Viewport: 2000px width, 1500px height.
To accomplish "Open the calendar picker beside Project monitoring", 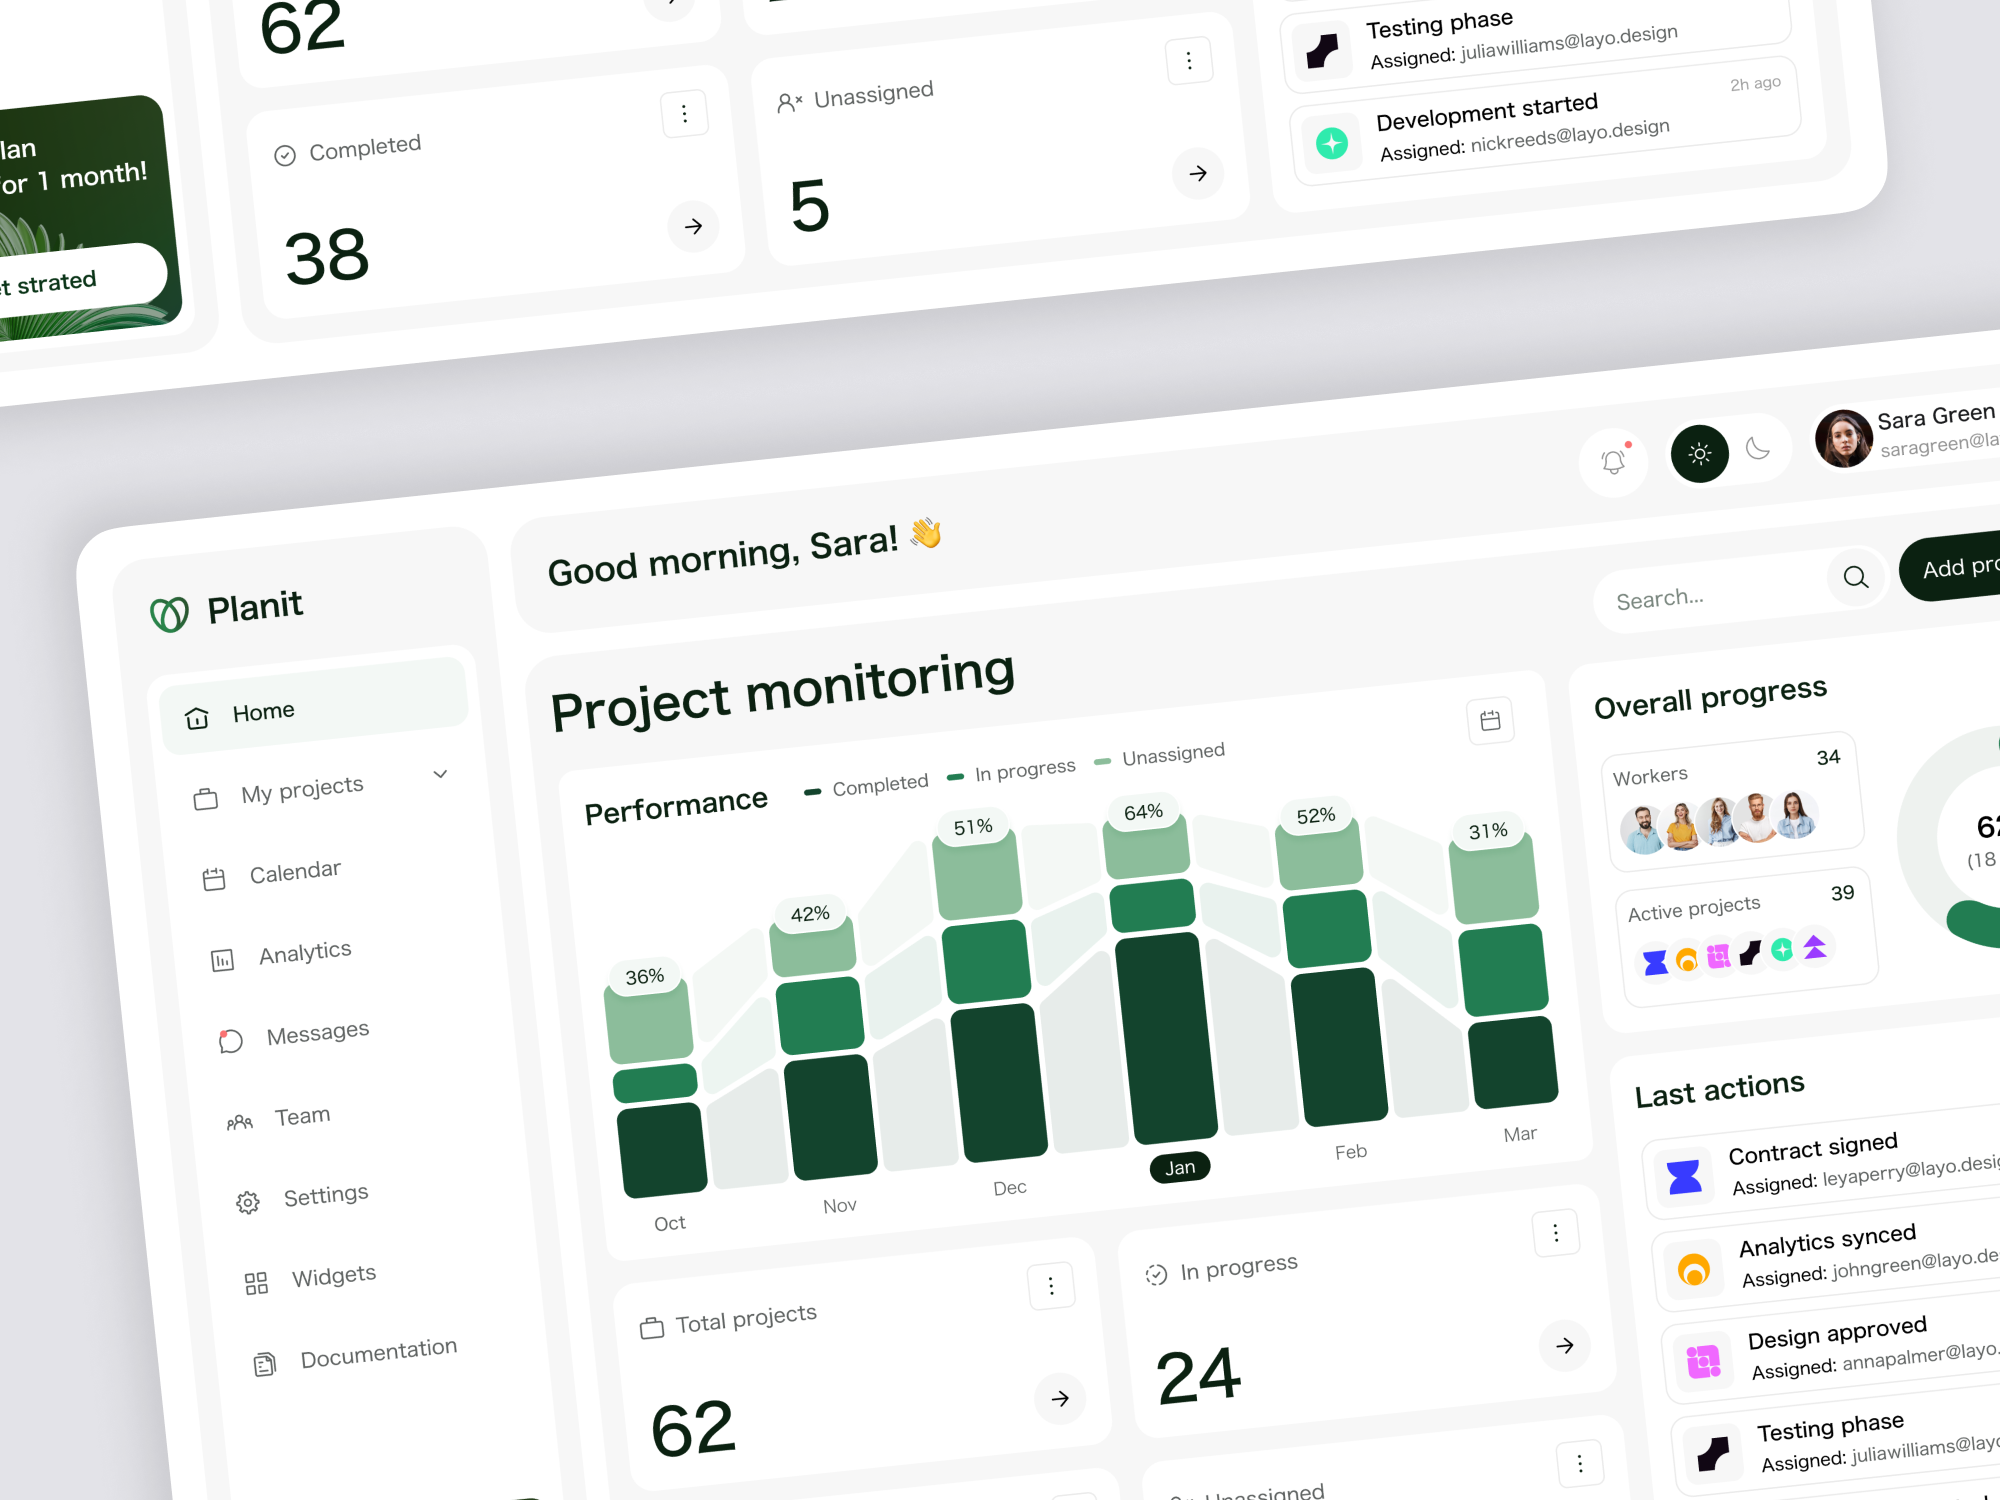I will coord(1490,720).
